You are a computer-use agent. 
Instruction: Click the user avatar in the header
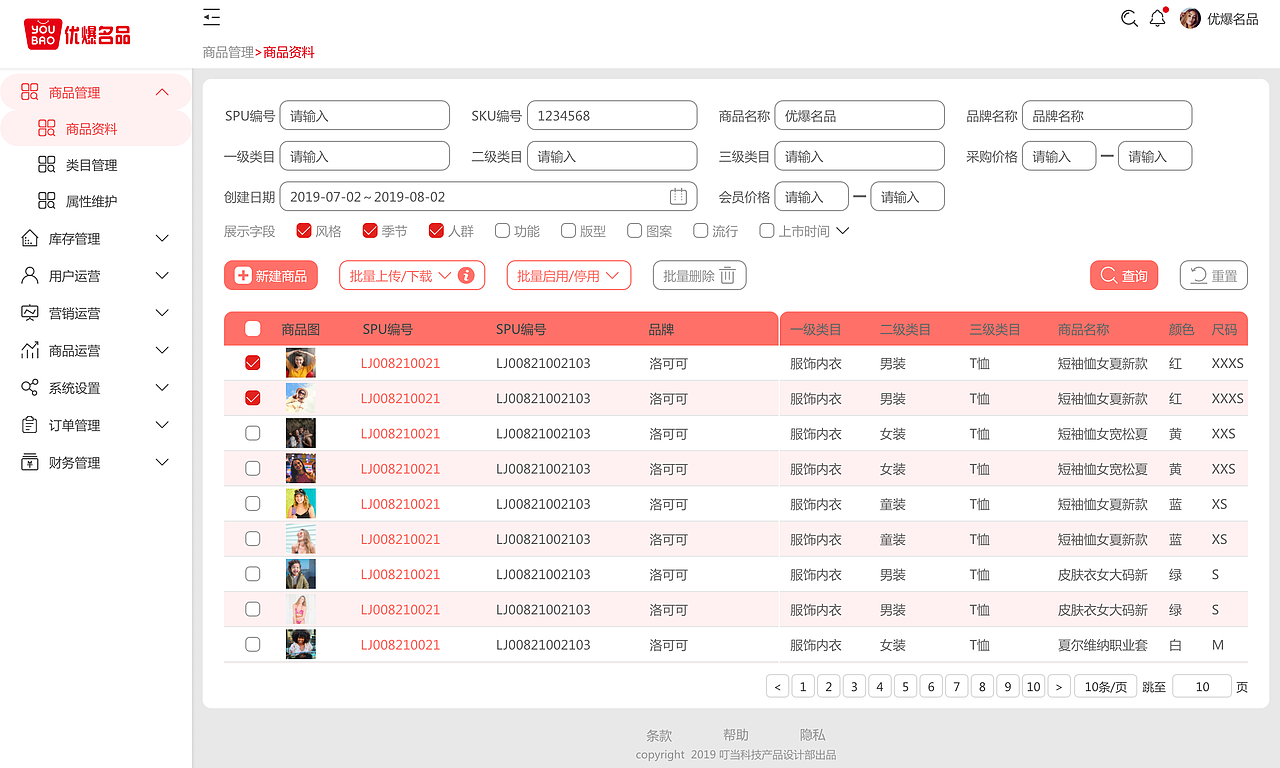1190,18
